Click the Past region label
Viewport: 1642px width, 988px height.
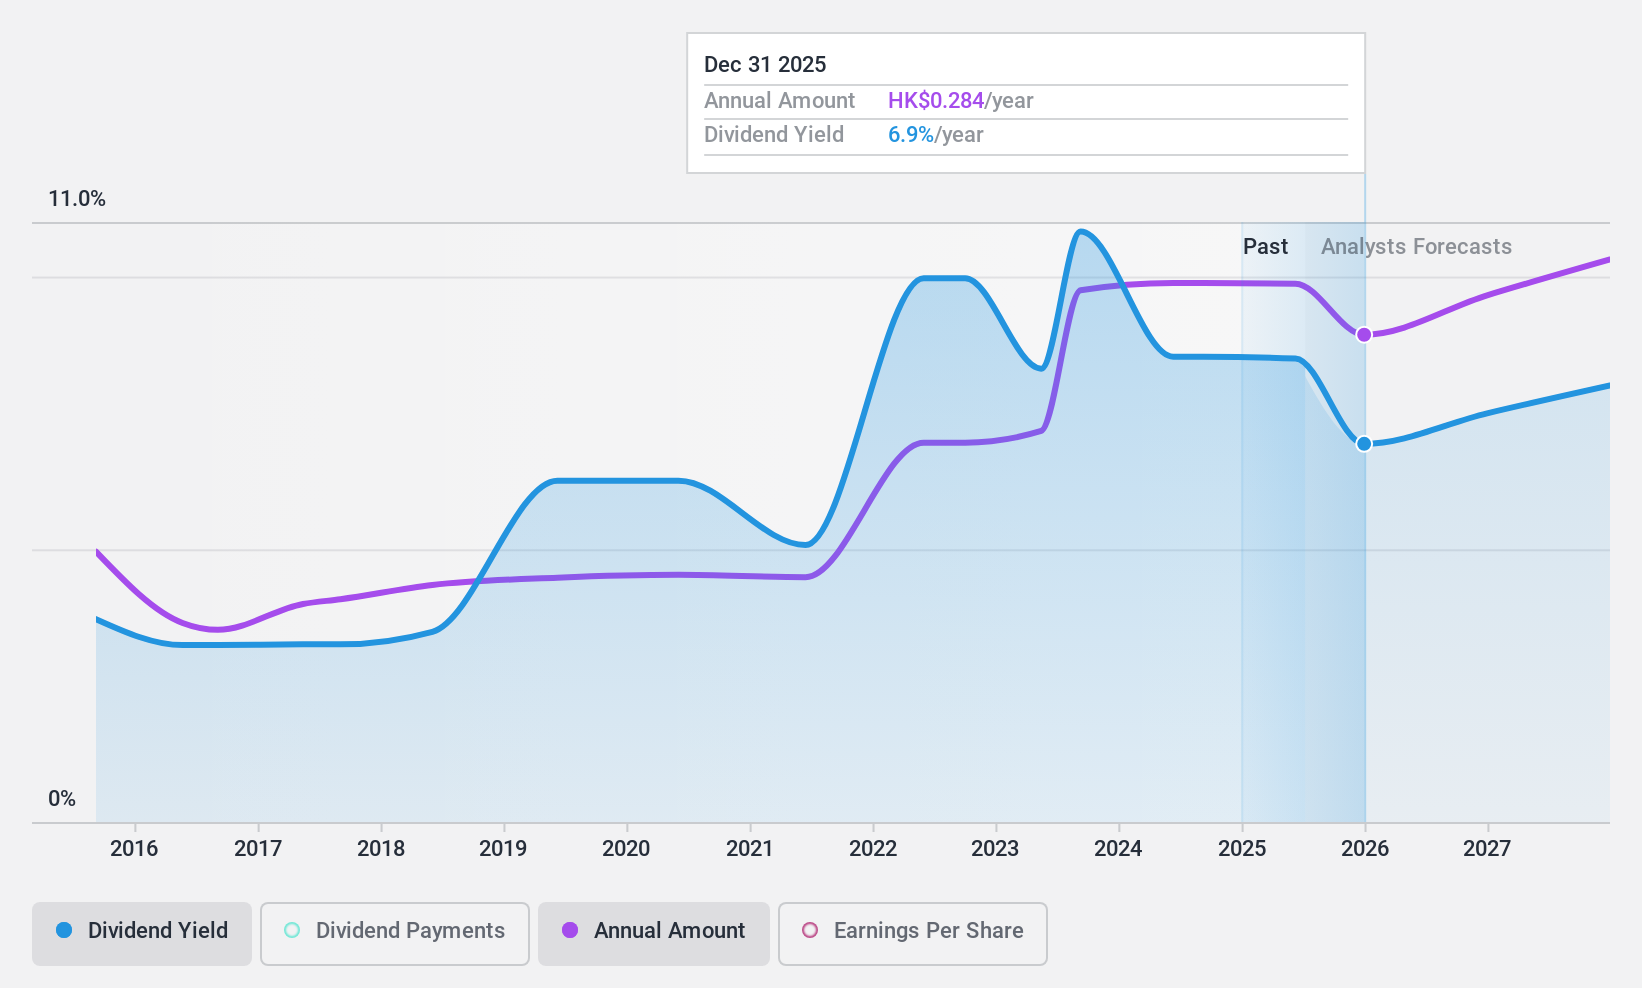[1265, 247]
